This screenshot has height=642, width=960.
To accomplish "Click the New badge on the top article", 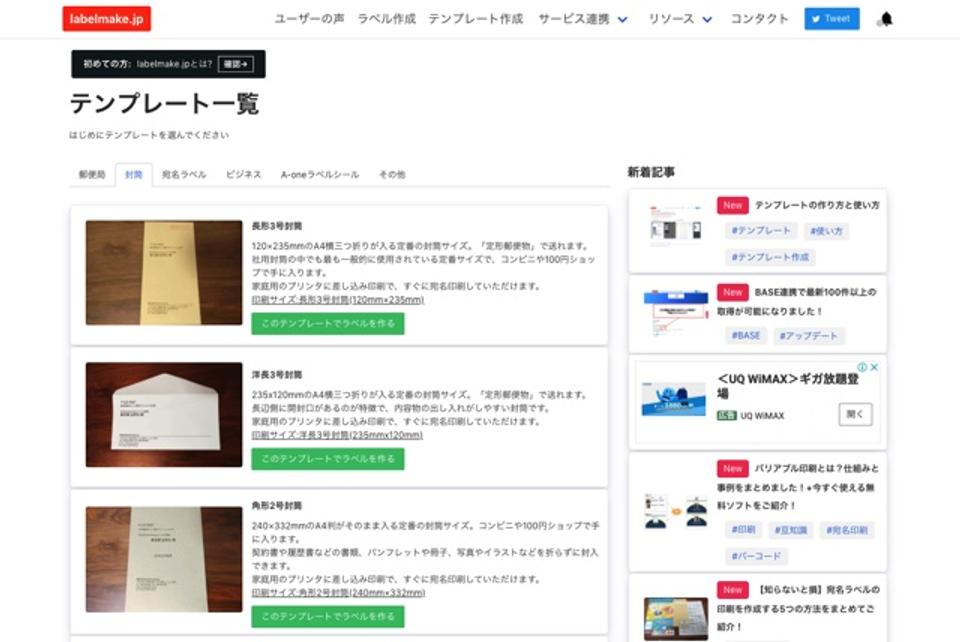I will click(732, 205).
